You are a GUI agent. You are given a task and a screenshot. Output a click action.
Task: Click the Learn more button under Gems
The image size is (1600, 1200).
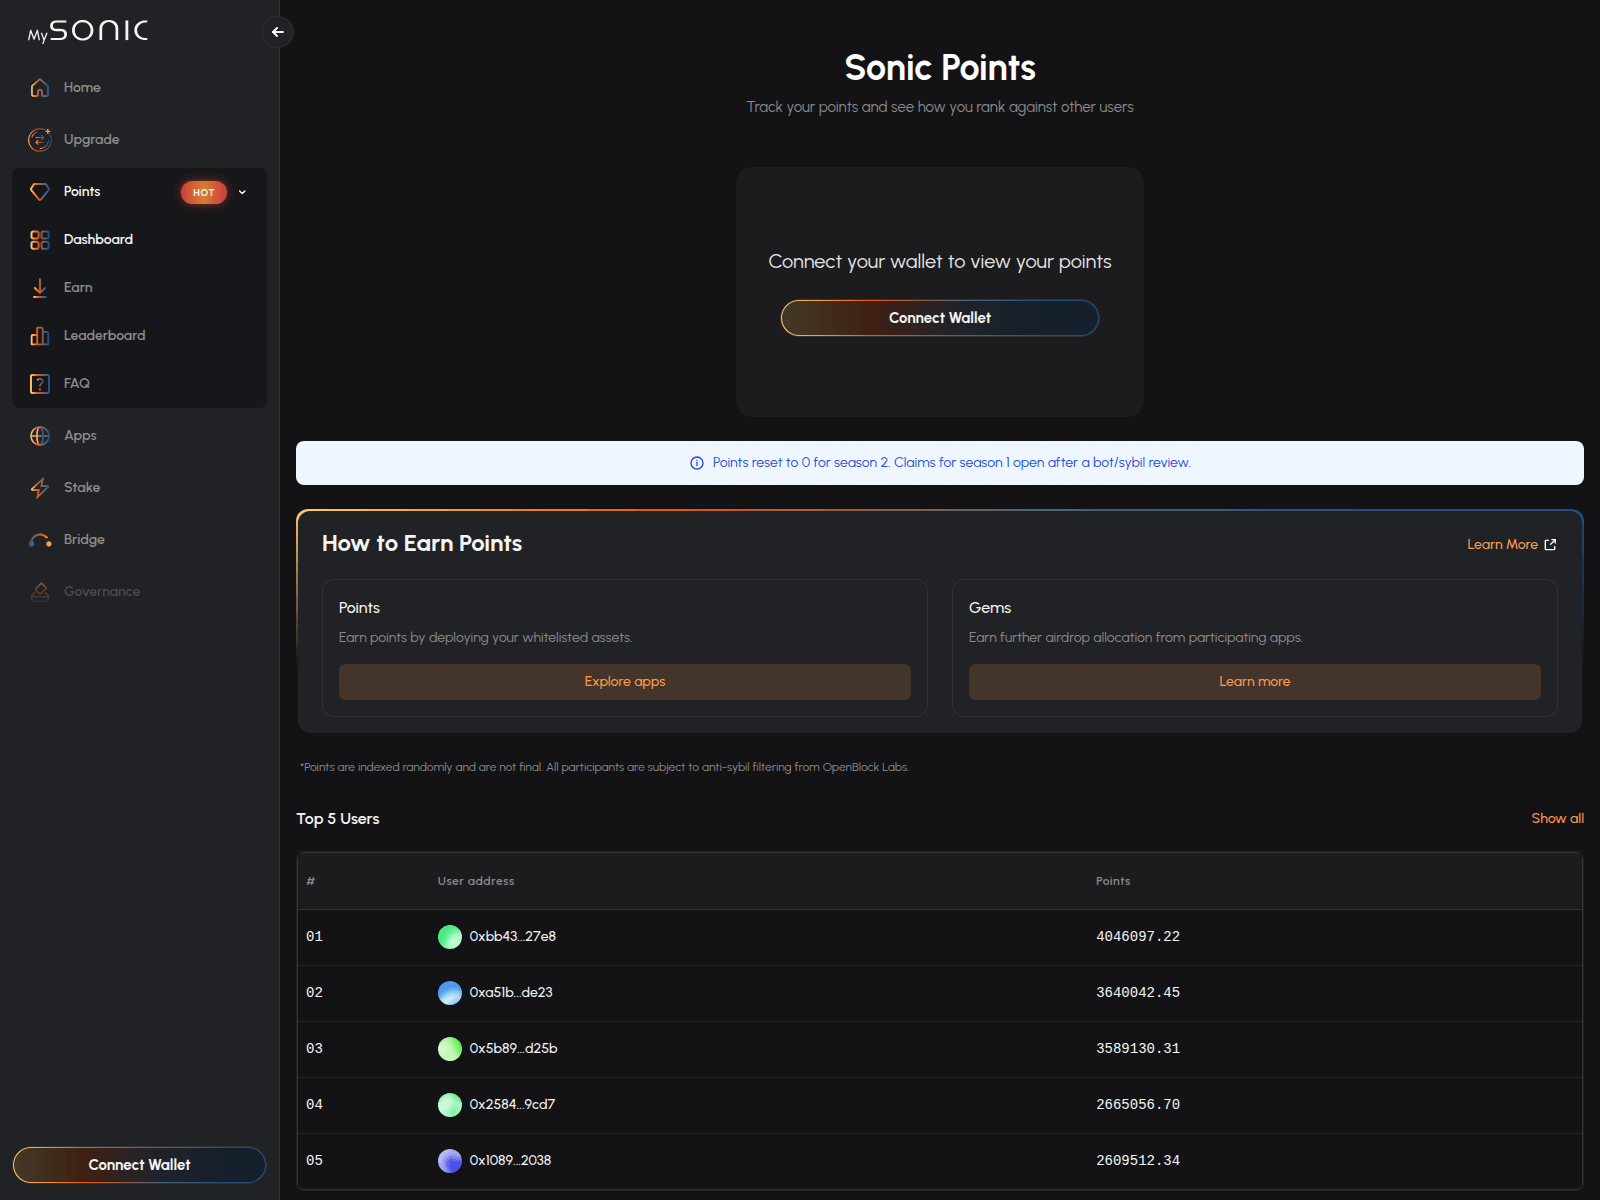1255,682
